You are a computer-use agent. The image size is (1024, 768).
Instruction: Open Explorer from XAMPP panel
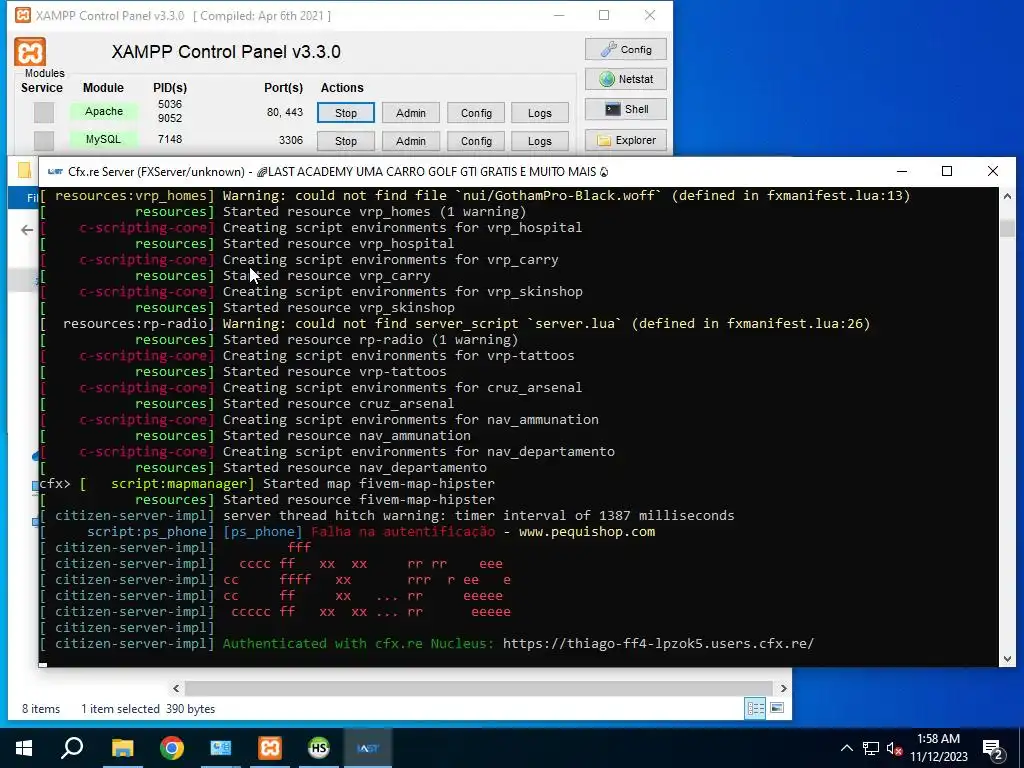[626, 140]
